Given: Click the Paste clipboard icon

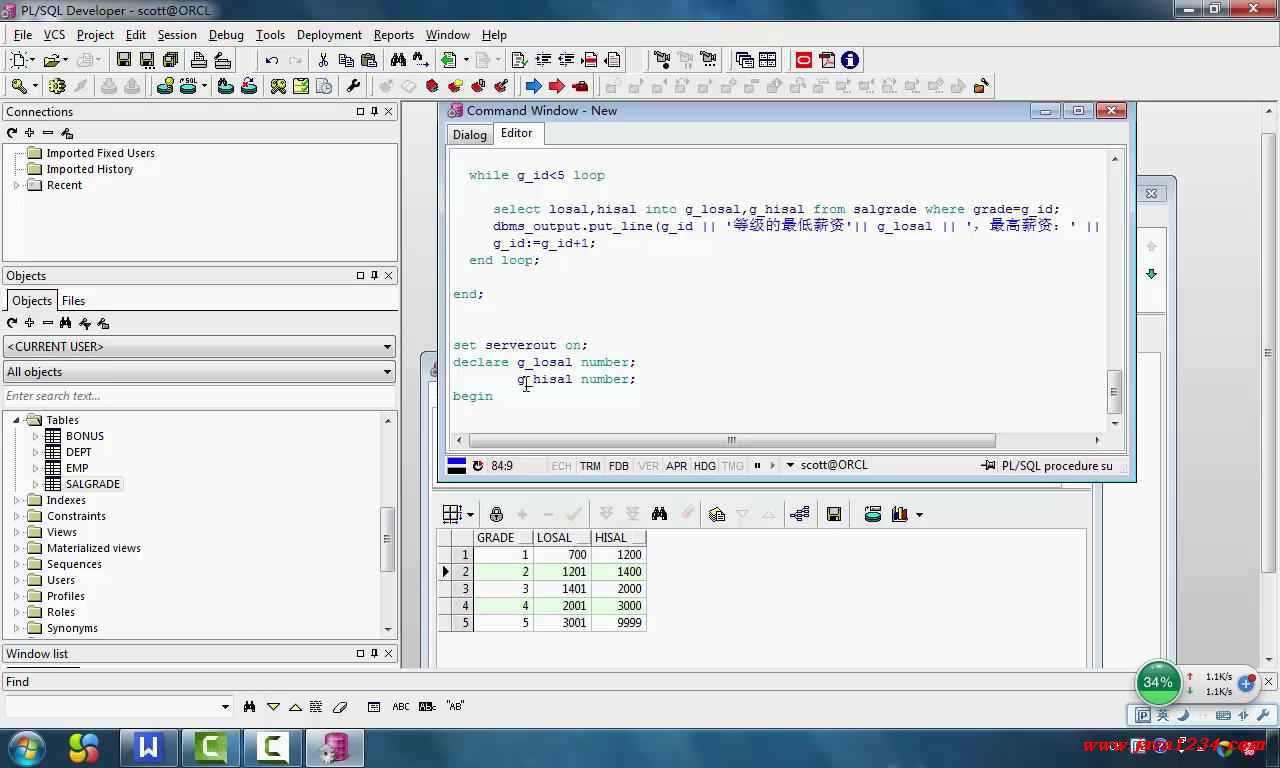Looking at the screenshot, I should tap(369, 60).
